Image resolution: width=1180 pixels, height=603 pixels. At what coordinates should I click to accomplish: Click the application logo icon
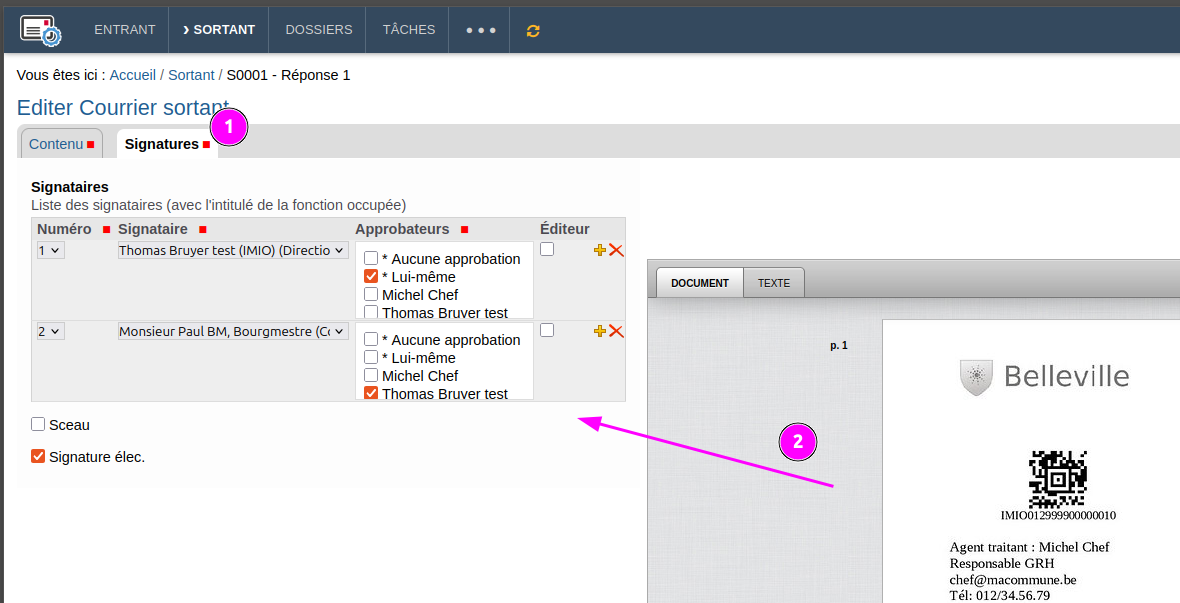point(41,30)
